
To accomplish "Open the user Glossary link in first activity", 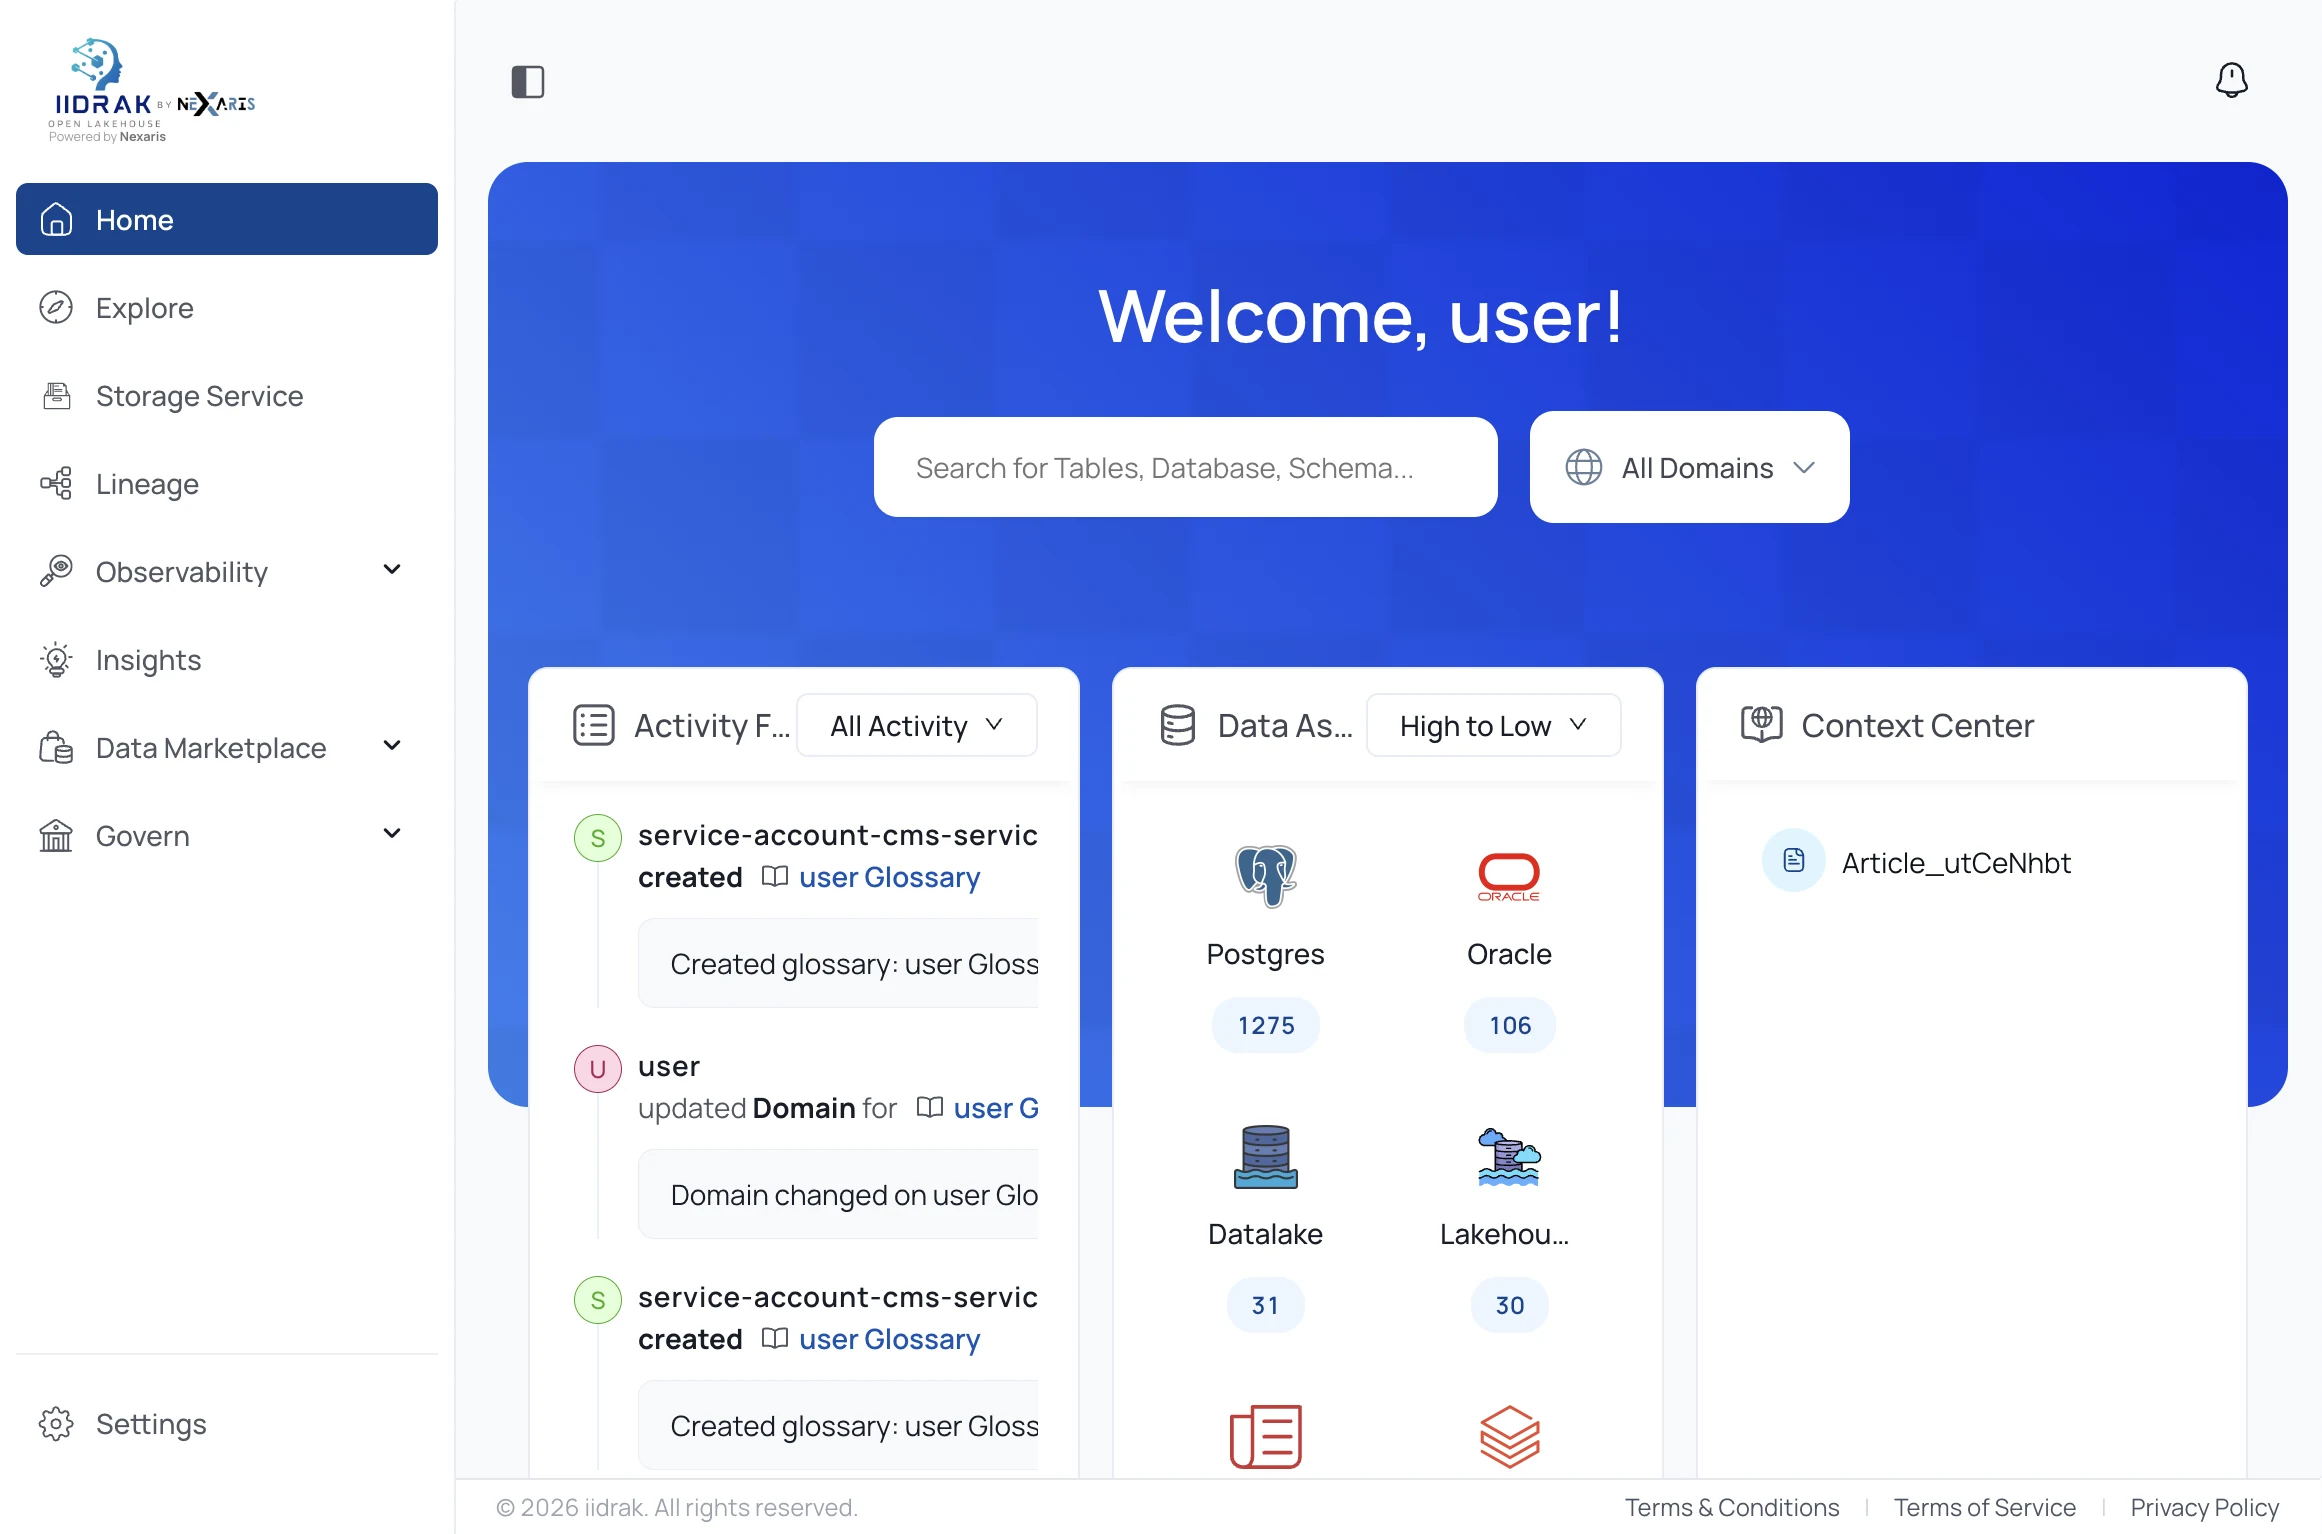I will tap(889, 877).
